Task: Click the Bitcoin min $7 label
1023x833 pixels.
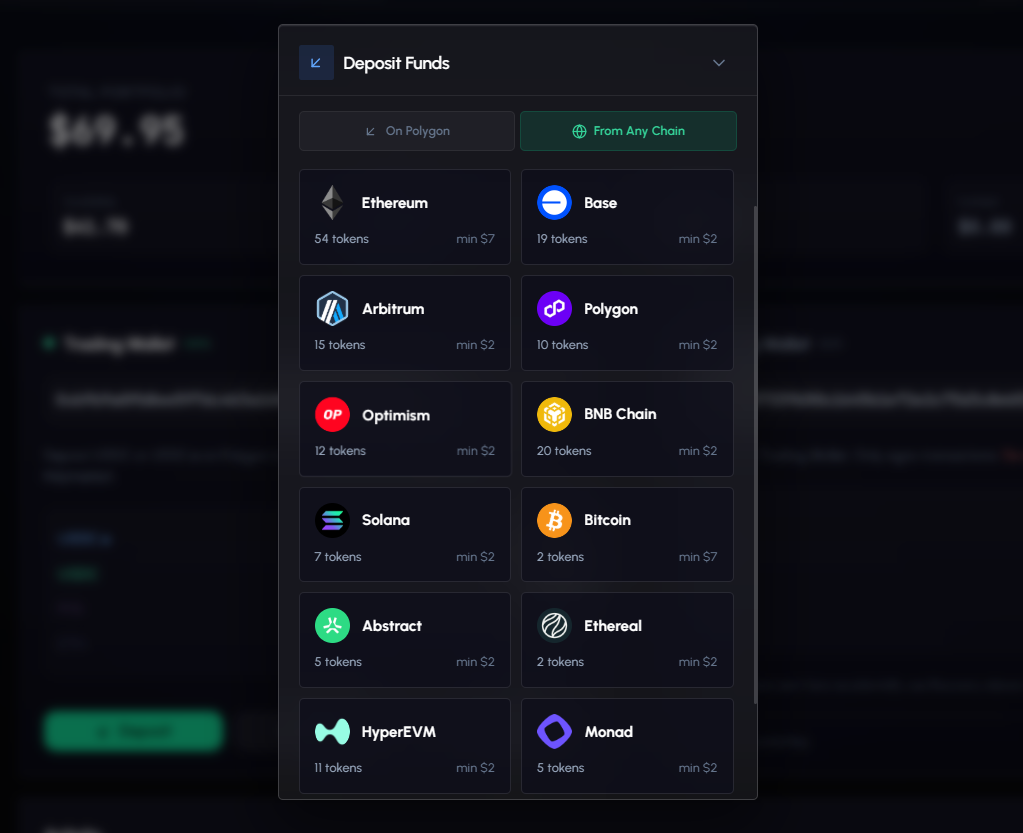Action: [x=697, y=557]
